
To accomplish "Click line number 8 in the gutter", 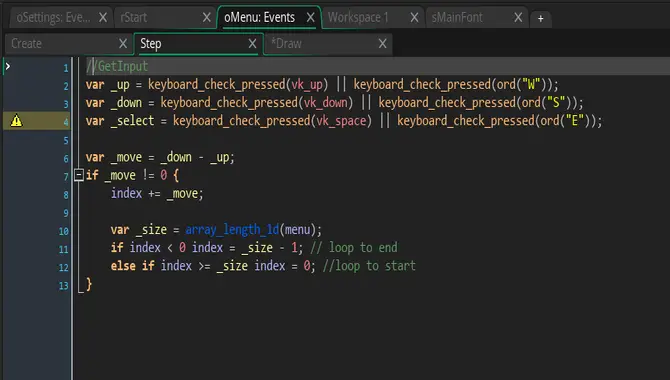I will coord(66,195).
